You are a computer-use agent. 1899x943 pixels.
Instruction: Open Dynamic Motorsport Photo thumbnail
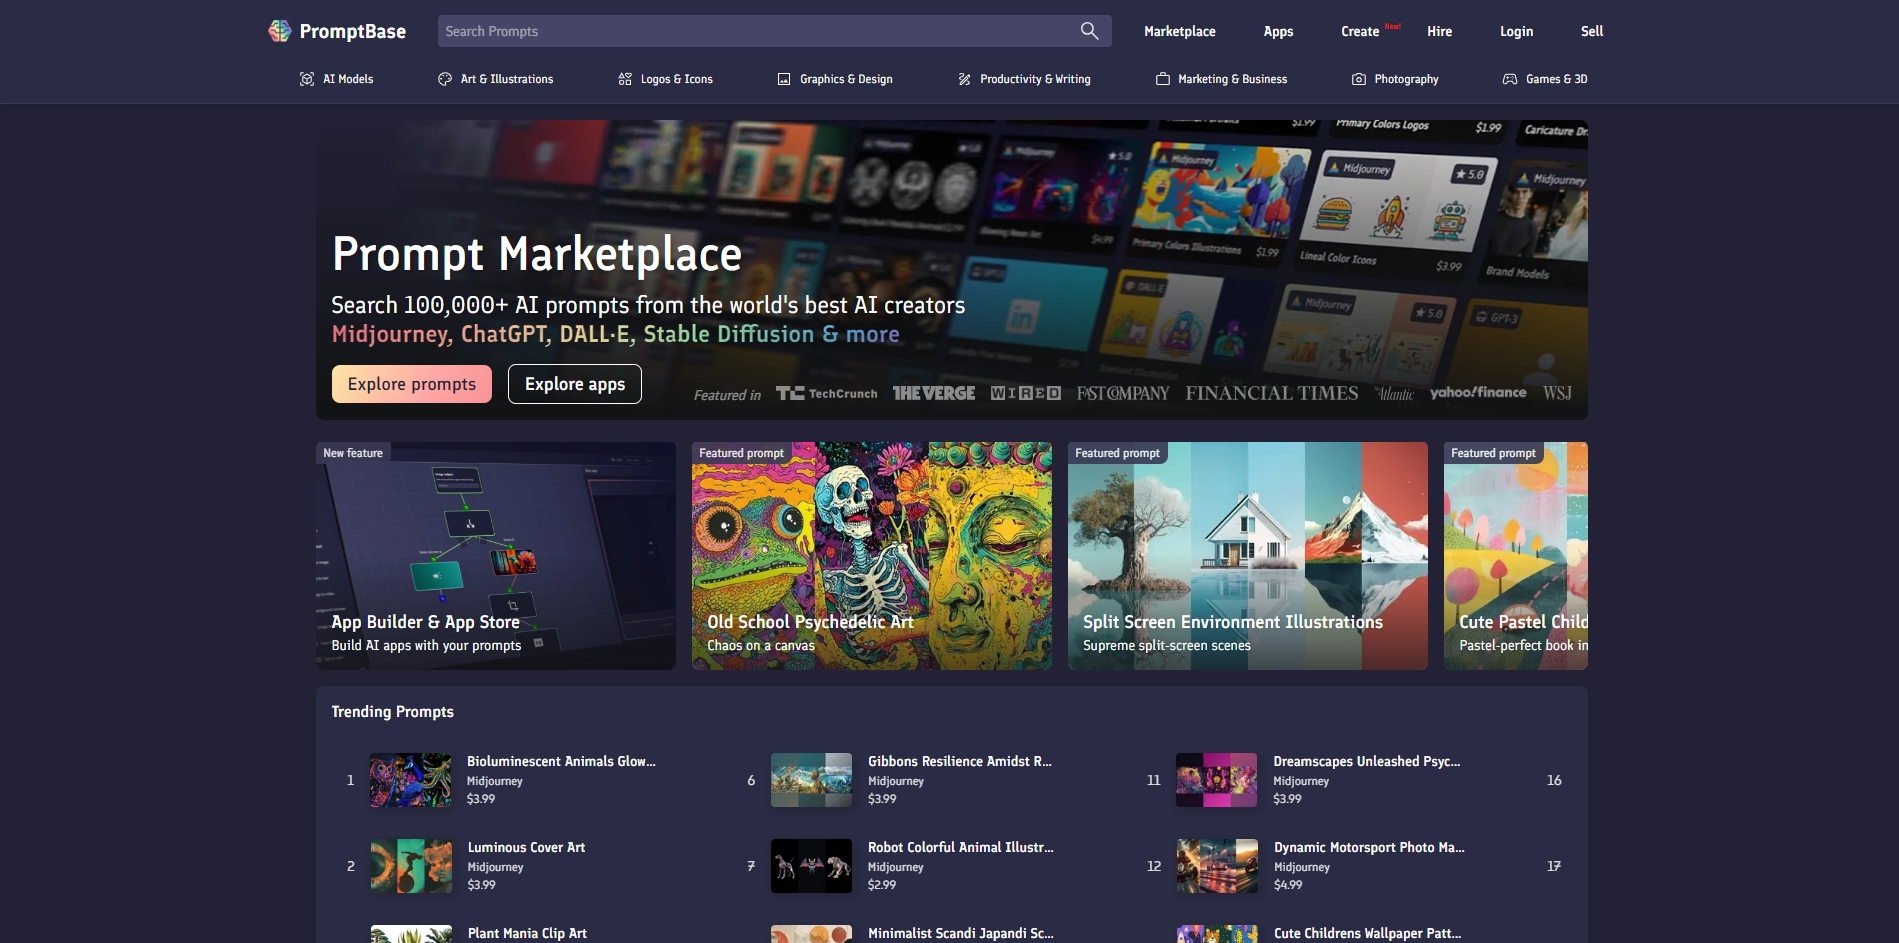1217,866
